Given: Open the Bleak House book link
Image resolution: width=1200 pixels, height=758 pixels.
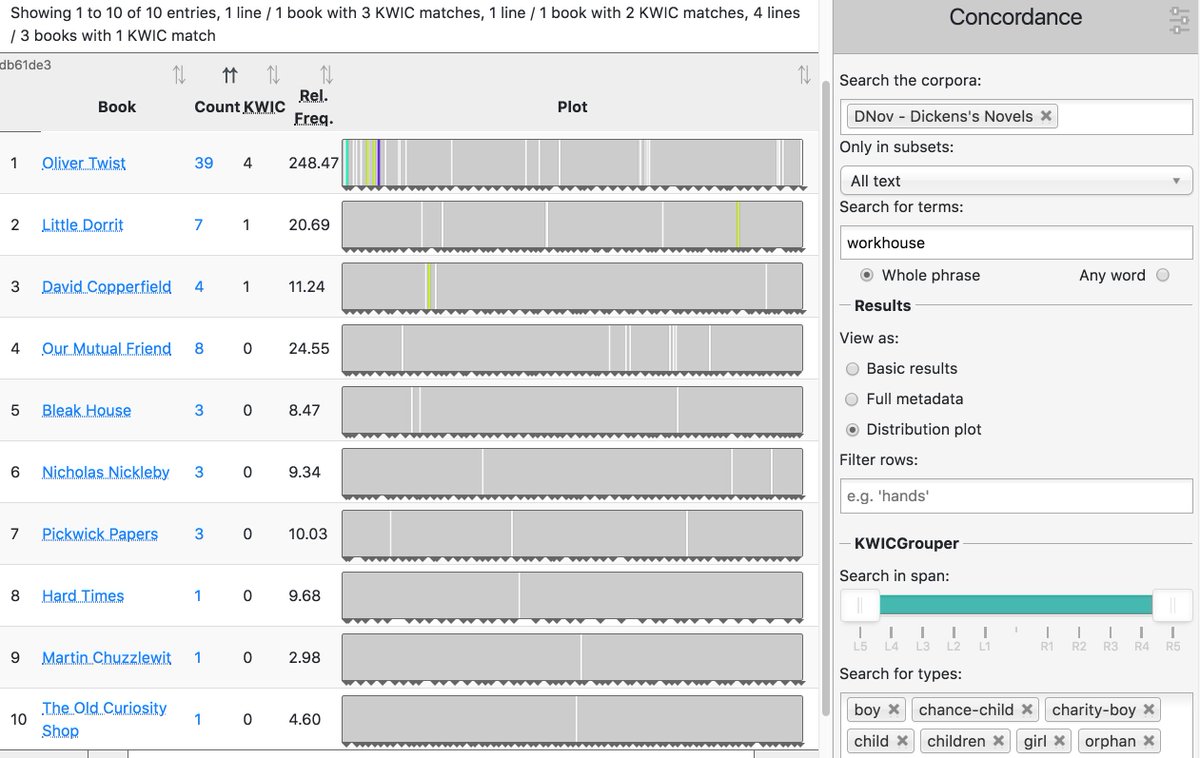Looking at the screenshot, I should tap(86, 411).
